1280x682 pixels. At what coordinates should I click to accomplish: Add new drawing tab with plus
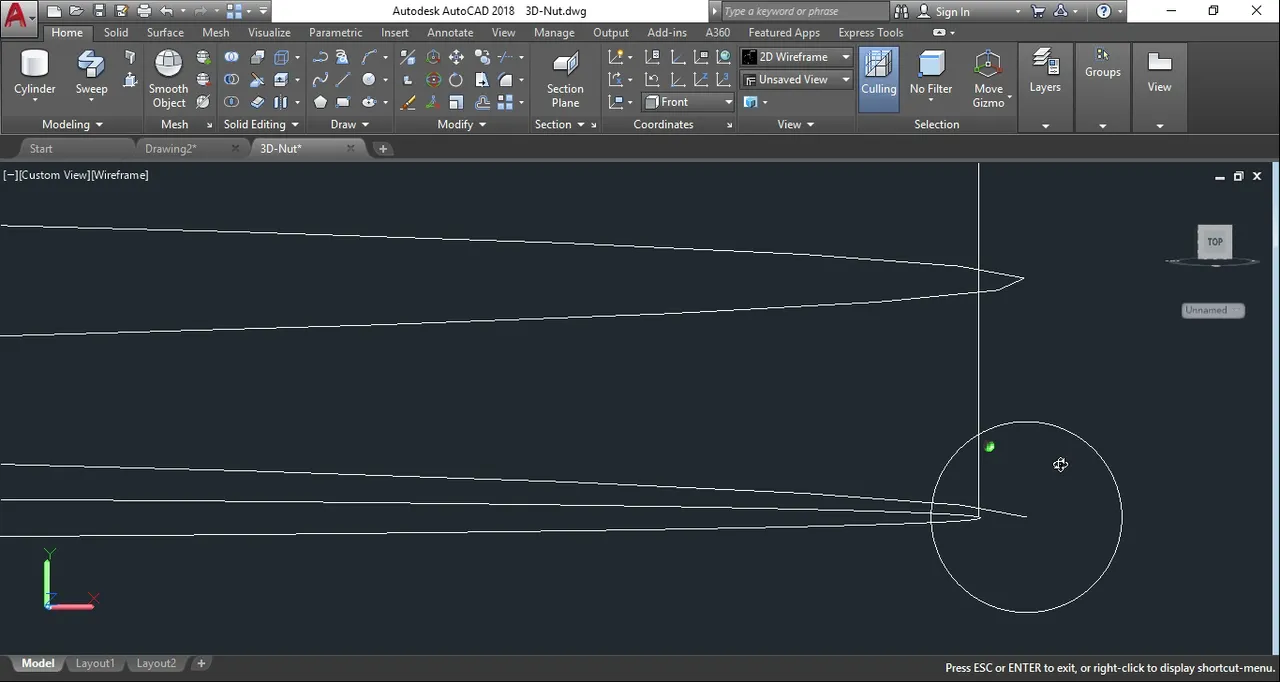pos(382,148)
